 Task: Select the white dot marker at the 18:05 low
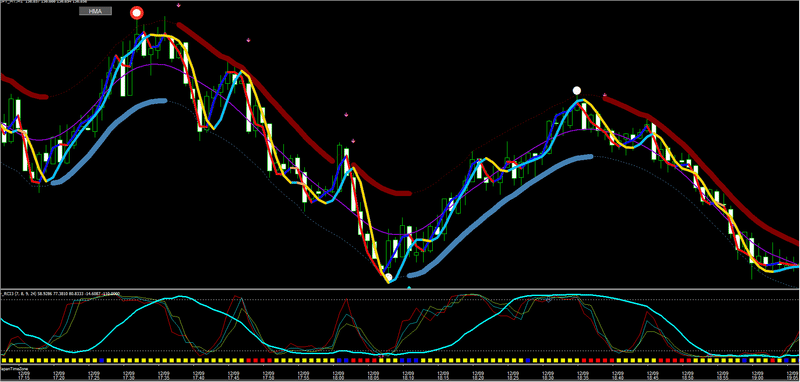389,277
